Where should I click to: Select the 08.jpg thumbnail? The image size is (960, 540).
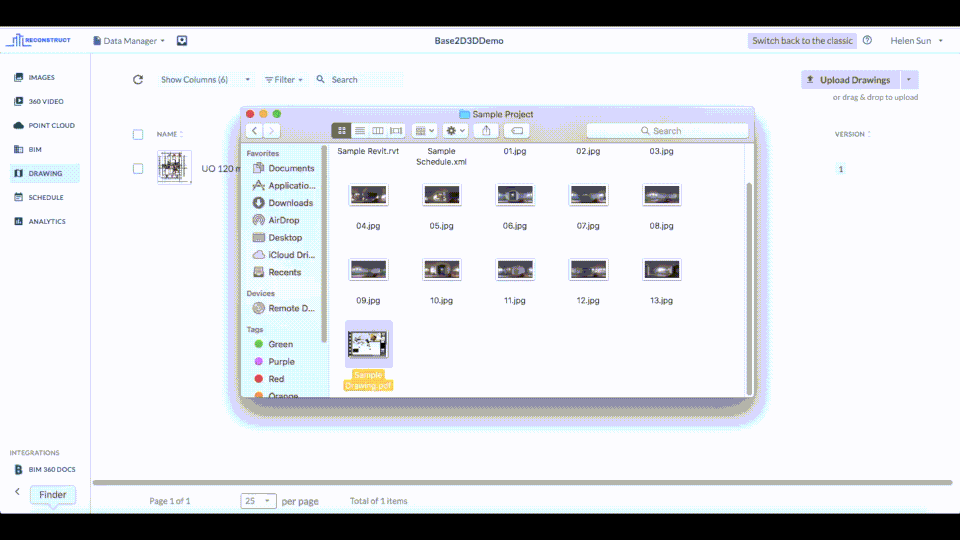661,195
